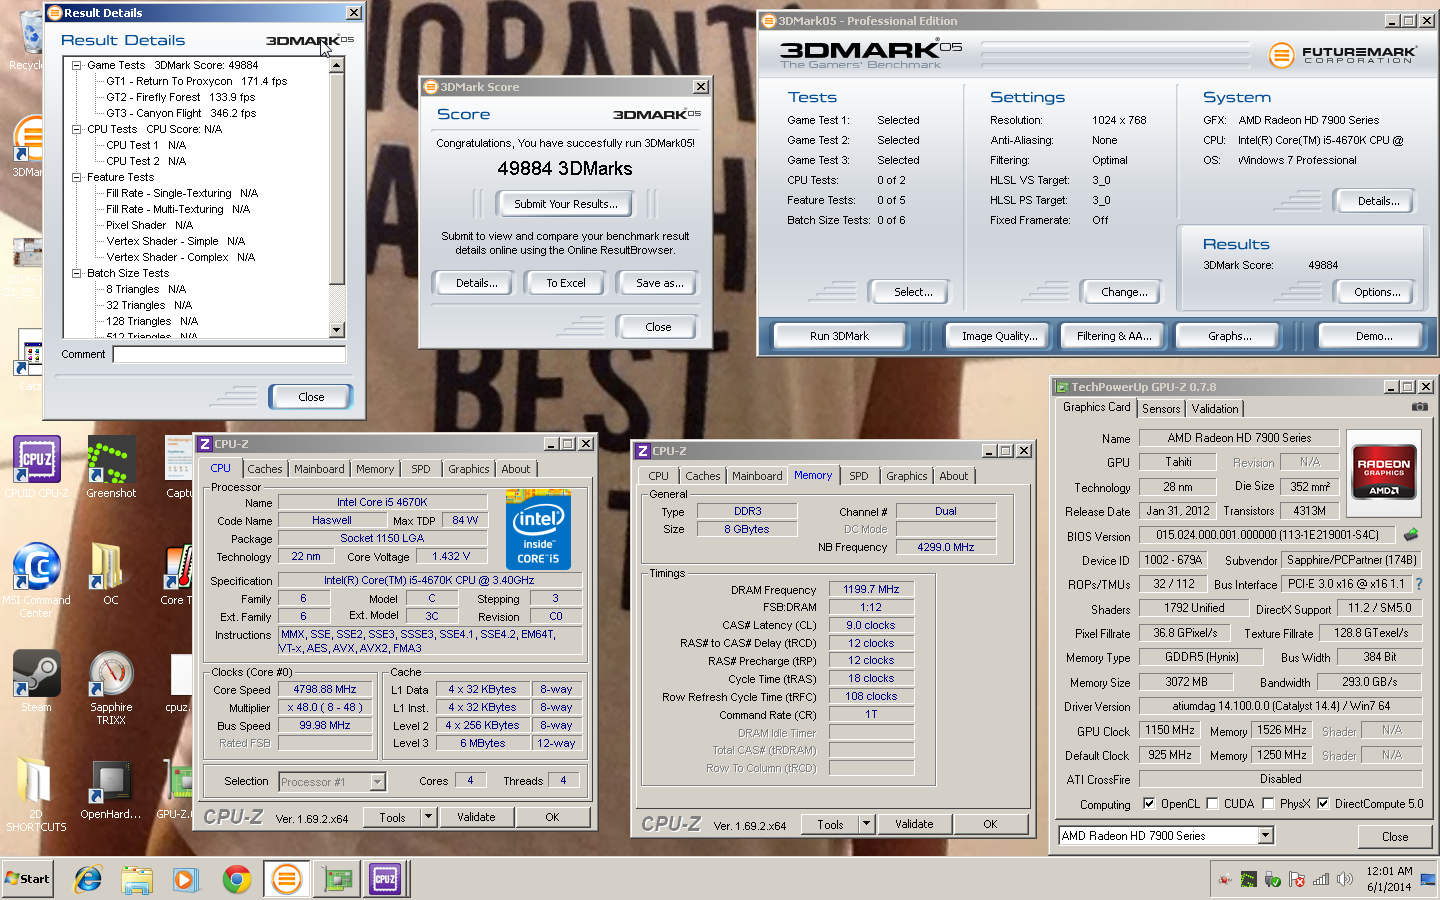1440x900 pixels.
Task: Open Windows Explorer from the taskbar
Action: [x=137, y=879]
